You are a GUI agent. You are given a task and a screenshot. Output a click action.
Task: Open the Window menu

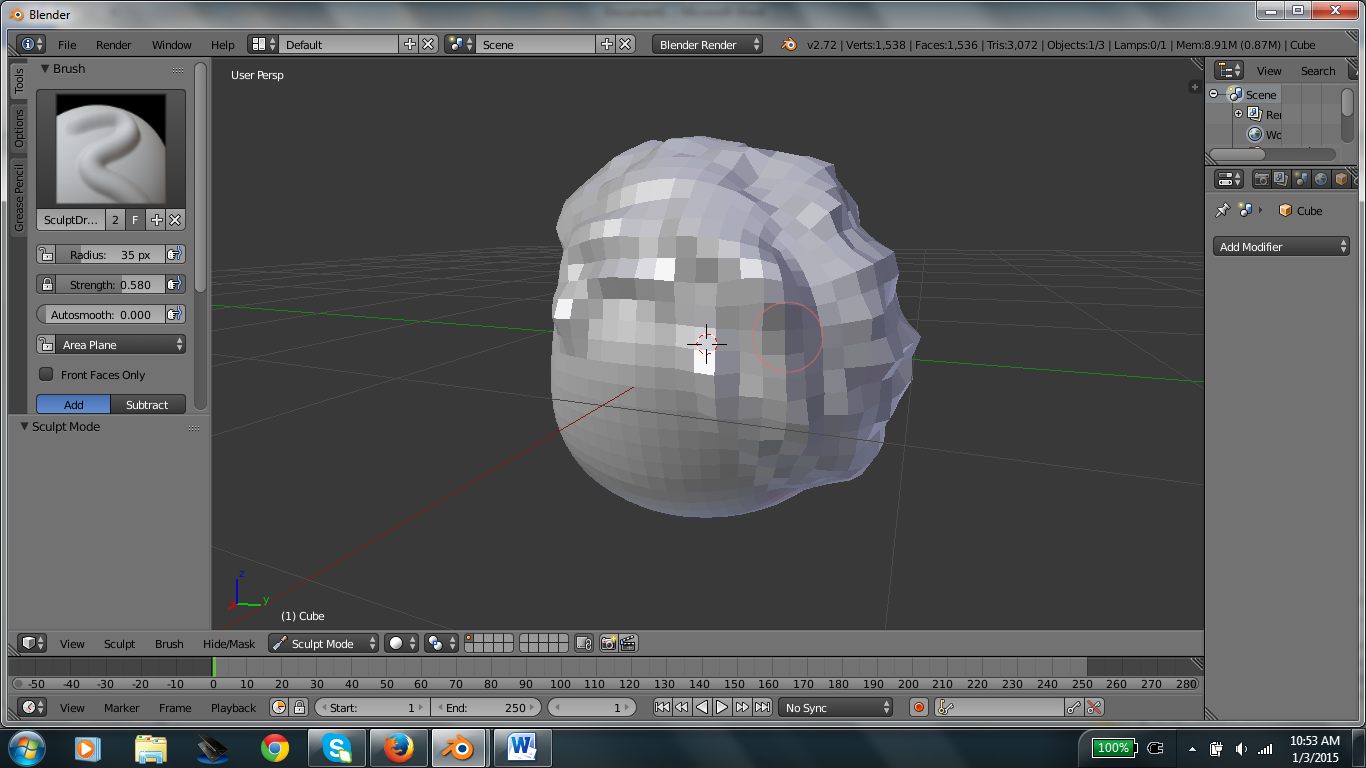pos(172,45)
